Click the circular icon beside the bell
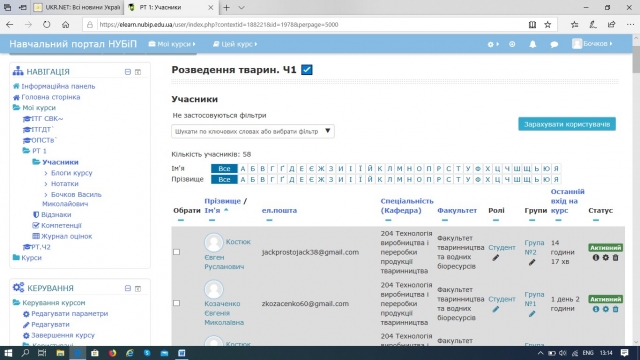This screenshot has height=360, width=640. (x=512, y=44)
